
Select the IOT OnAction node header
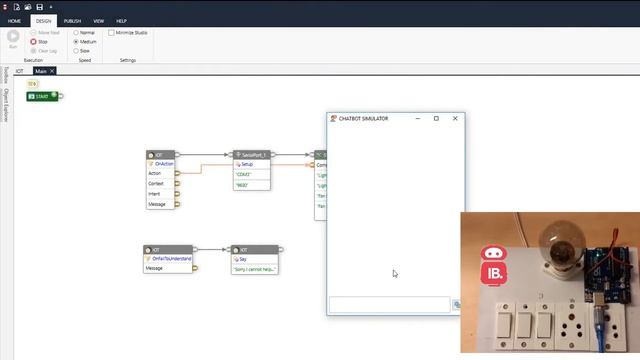pos(160,155)
